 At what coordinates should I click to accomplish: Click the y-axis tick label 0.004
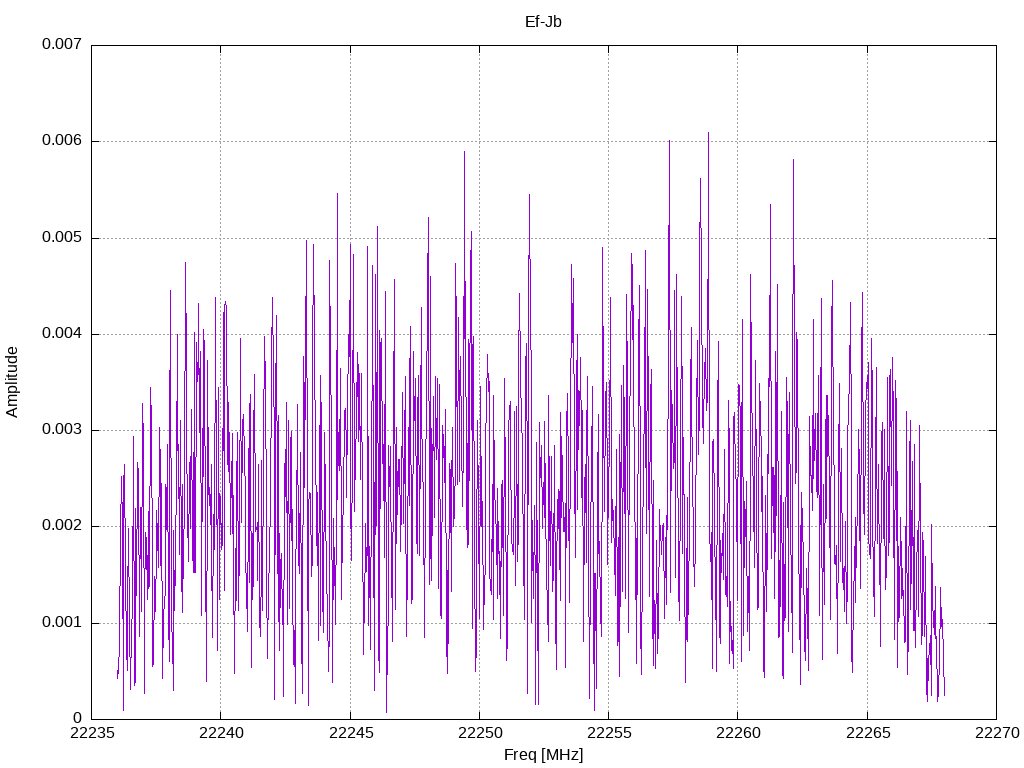pos(62,333)
